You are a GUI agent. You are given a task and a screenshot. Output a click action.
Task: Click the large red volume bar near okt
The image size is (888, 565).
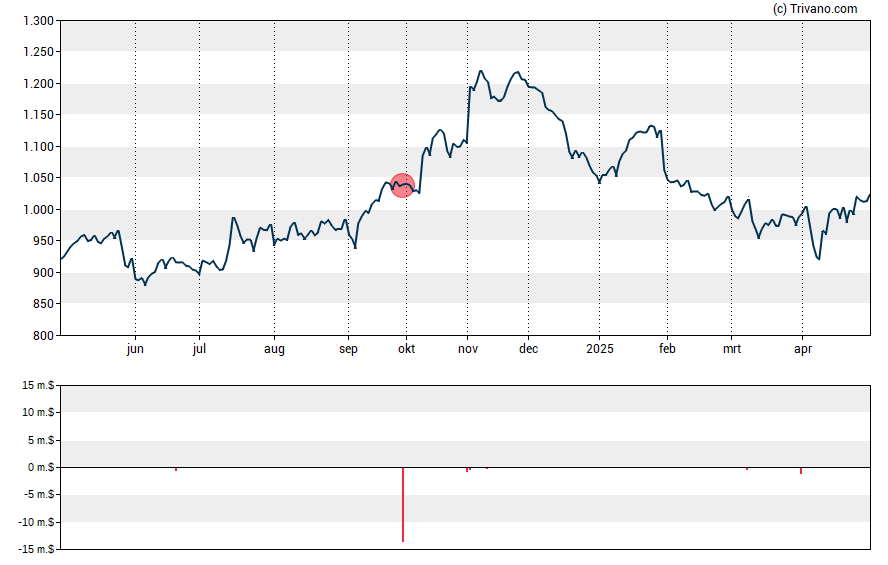point(403,504)
